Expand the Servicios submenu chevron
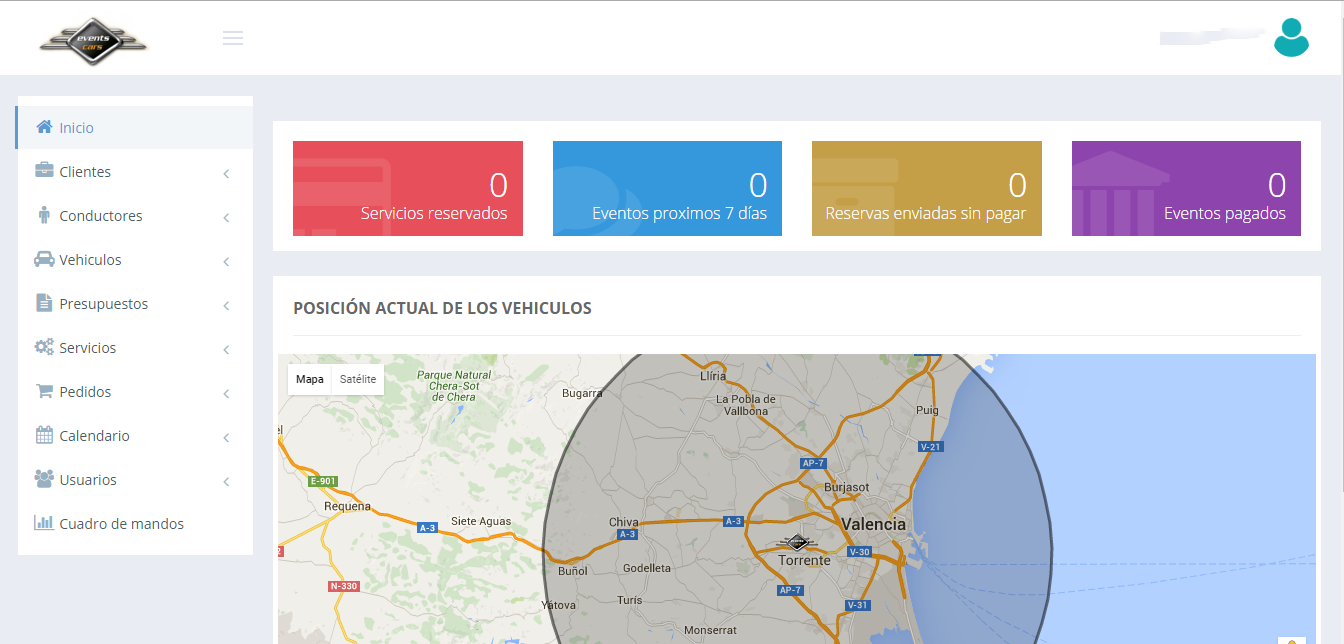The height and width of the screenshot is (644, 1344). click(x=226, y=349)
